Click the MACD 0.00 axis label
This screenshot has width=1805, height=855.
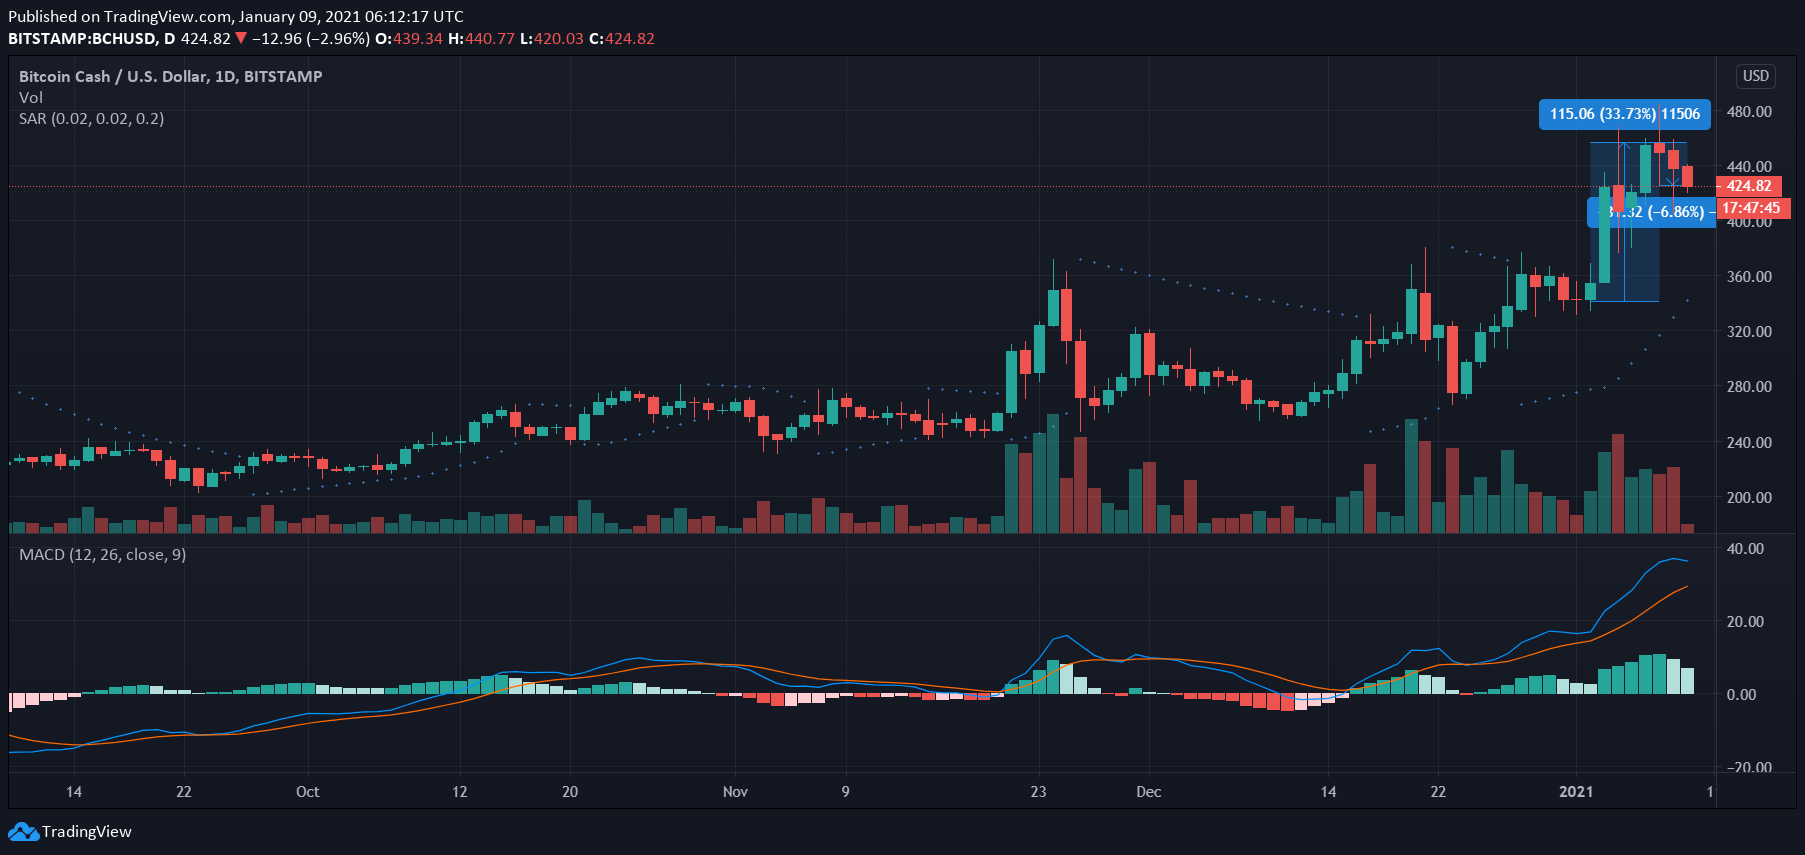(1741, 695)
